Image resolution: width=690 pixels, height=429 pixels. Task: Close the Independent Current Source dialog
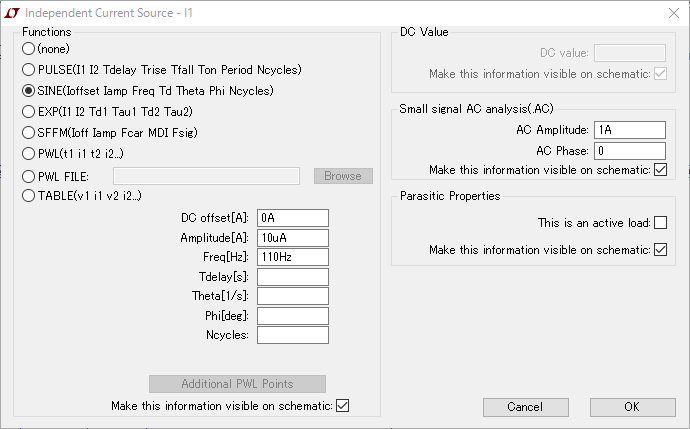[x=668, y=11]
